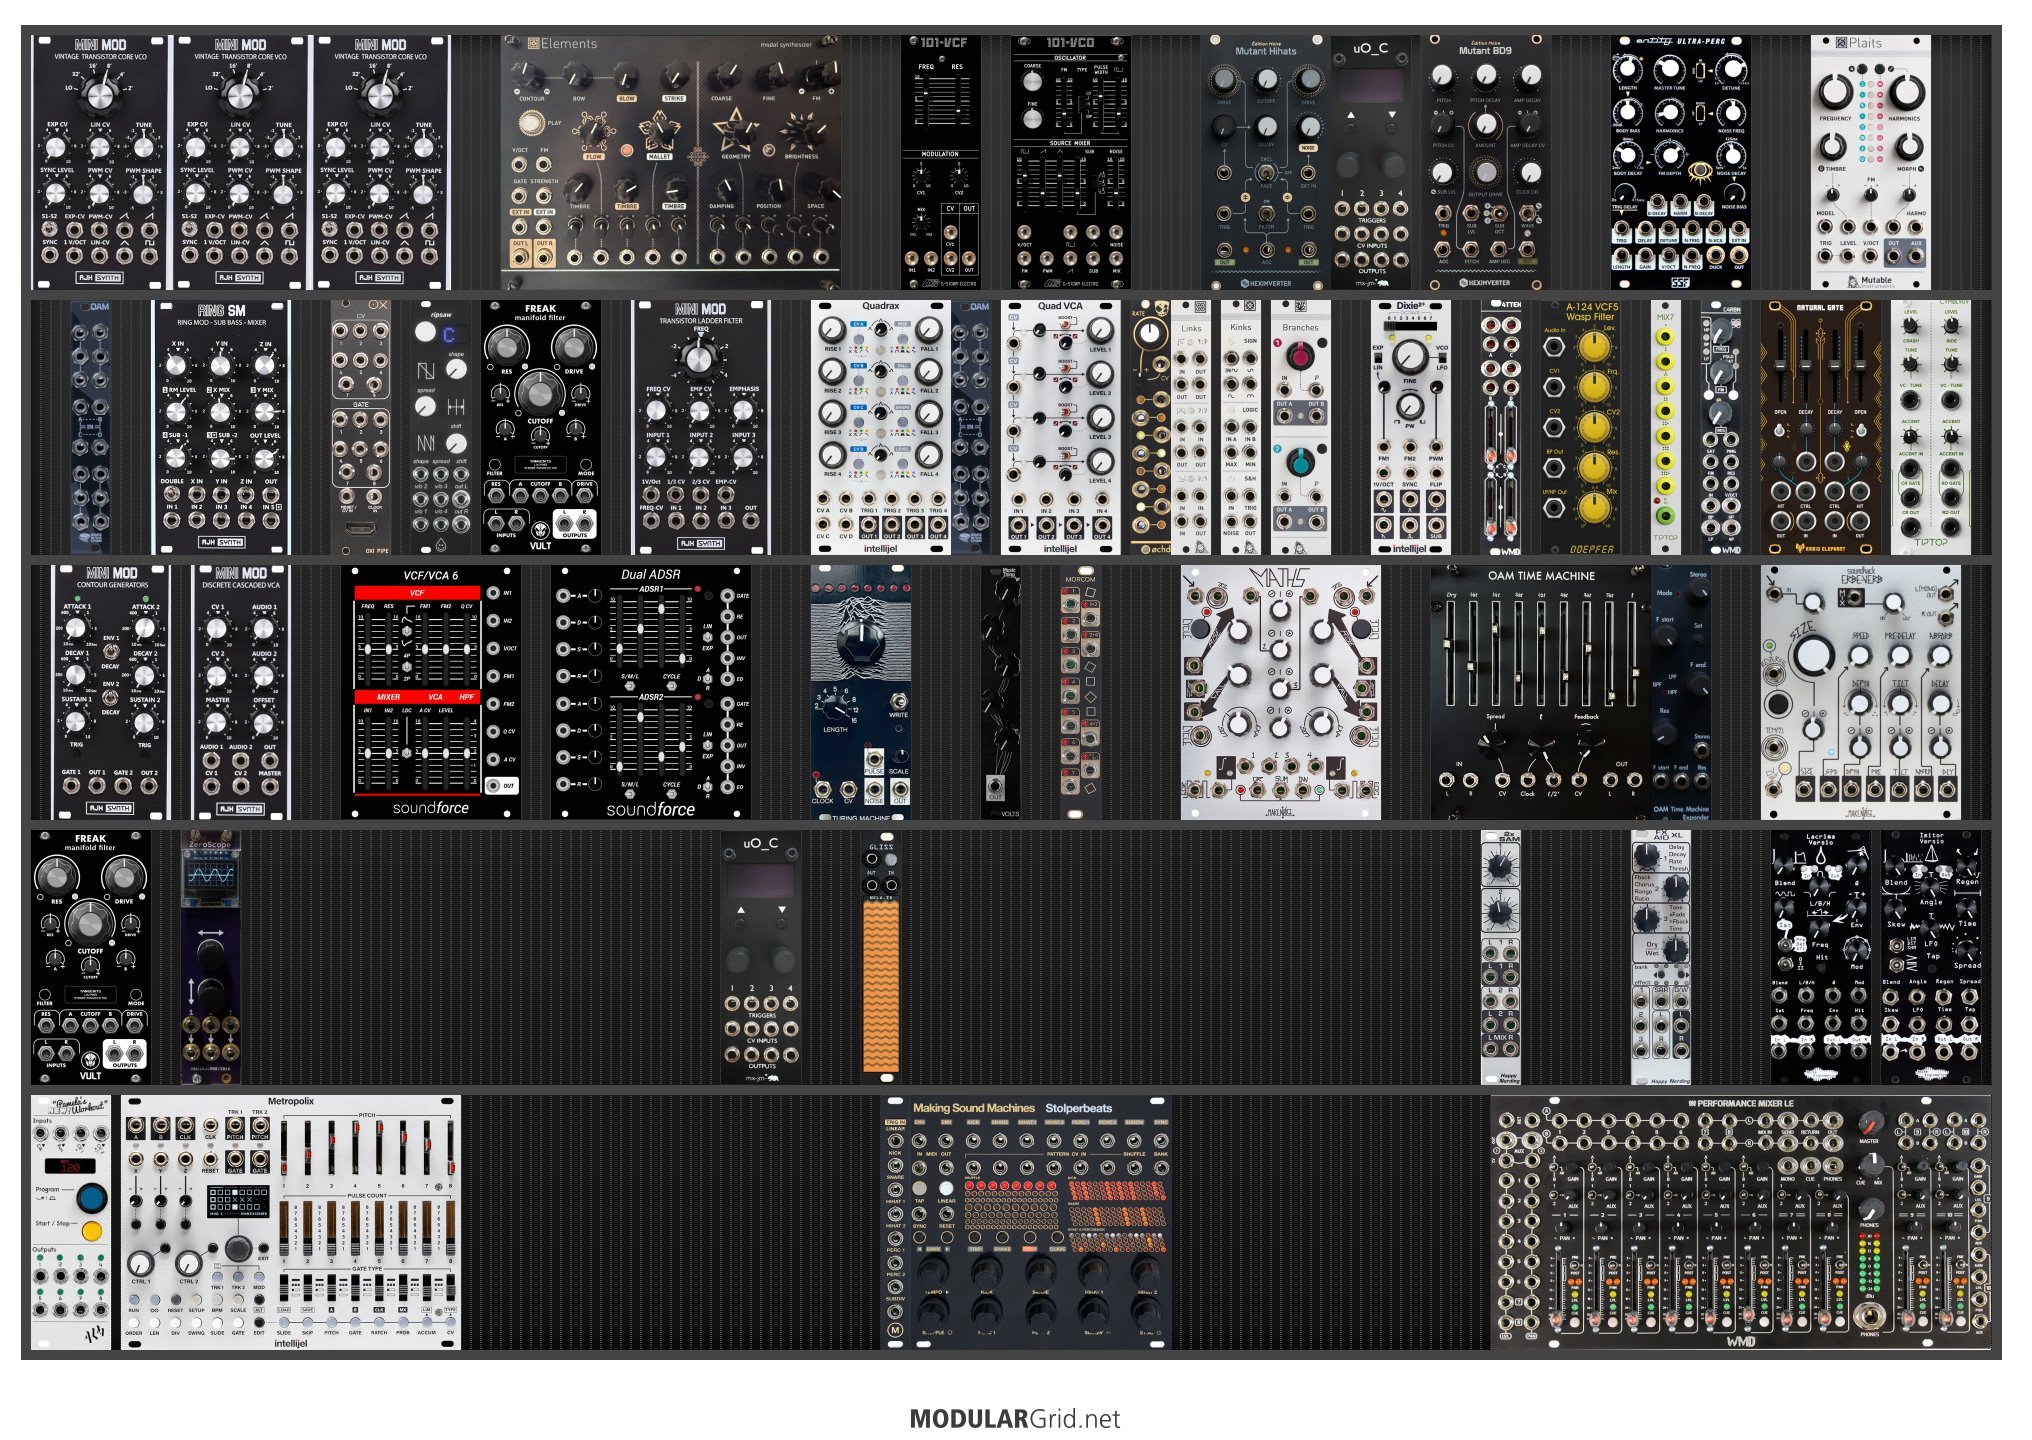Click the "soundforce" label on Dual ADSR

[x=650, y=809]
